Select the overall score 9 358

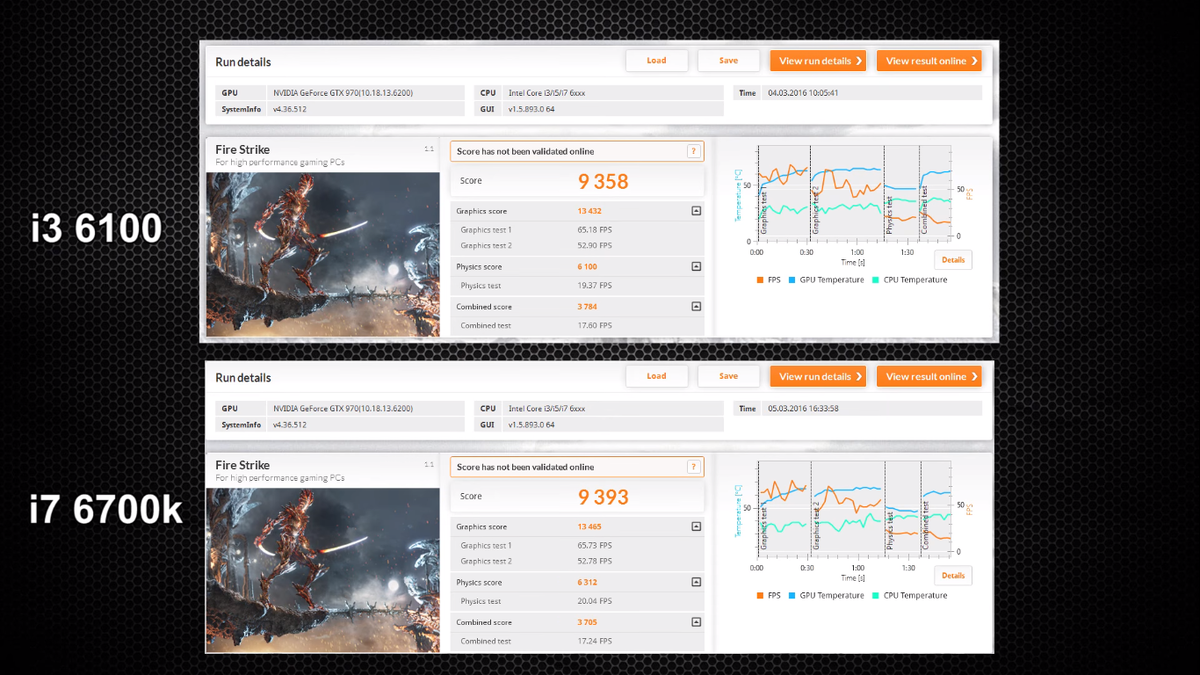(x=603, y=181)
